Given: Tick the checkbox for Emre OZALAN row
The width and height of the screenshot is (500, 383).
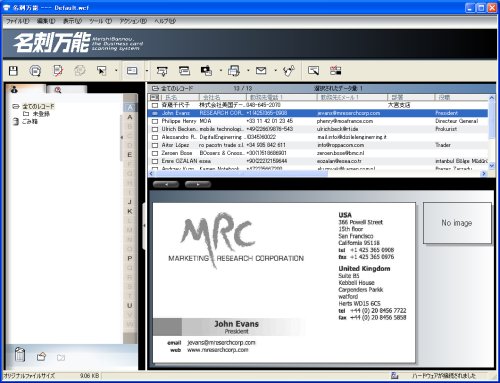Looking at the screenshot, I should [x=155, y=161].
